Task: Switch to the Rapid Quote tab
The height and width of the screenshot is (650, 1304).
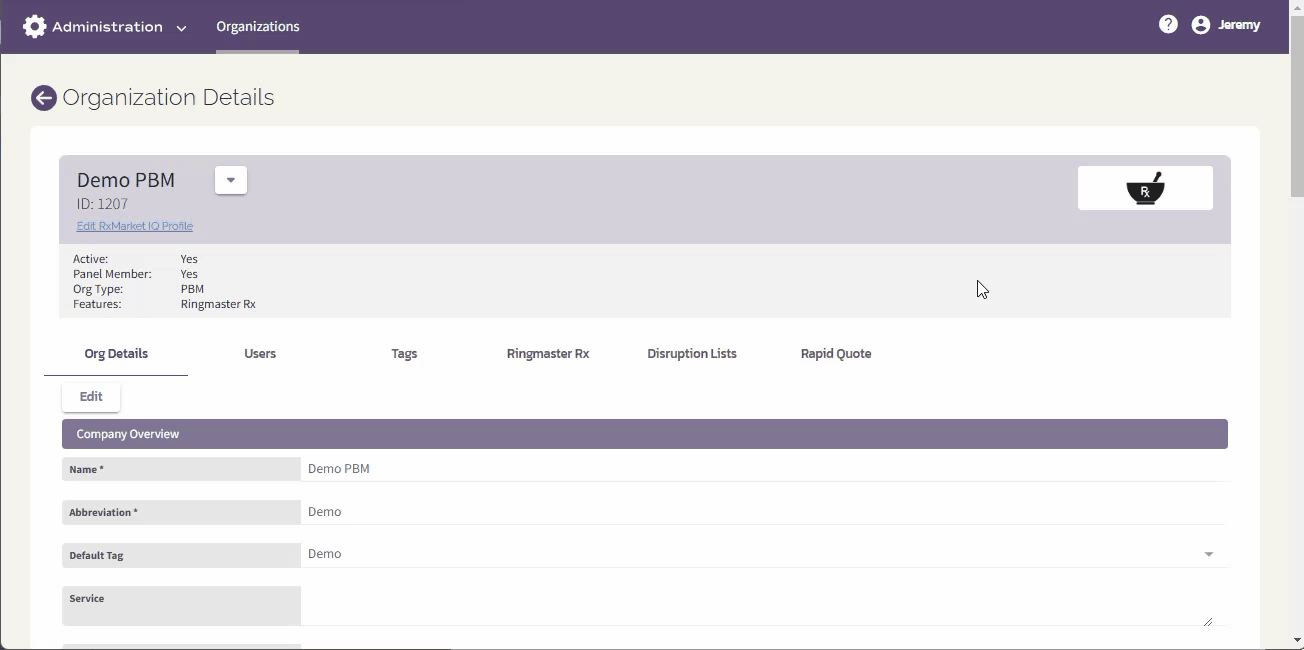Action: coord(836,353)
